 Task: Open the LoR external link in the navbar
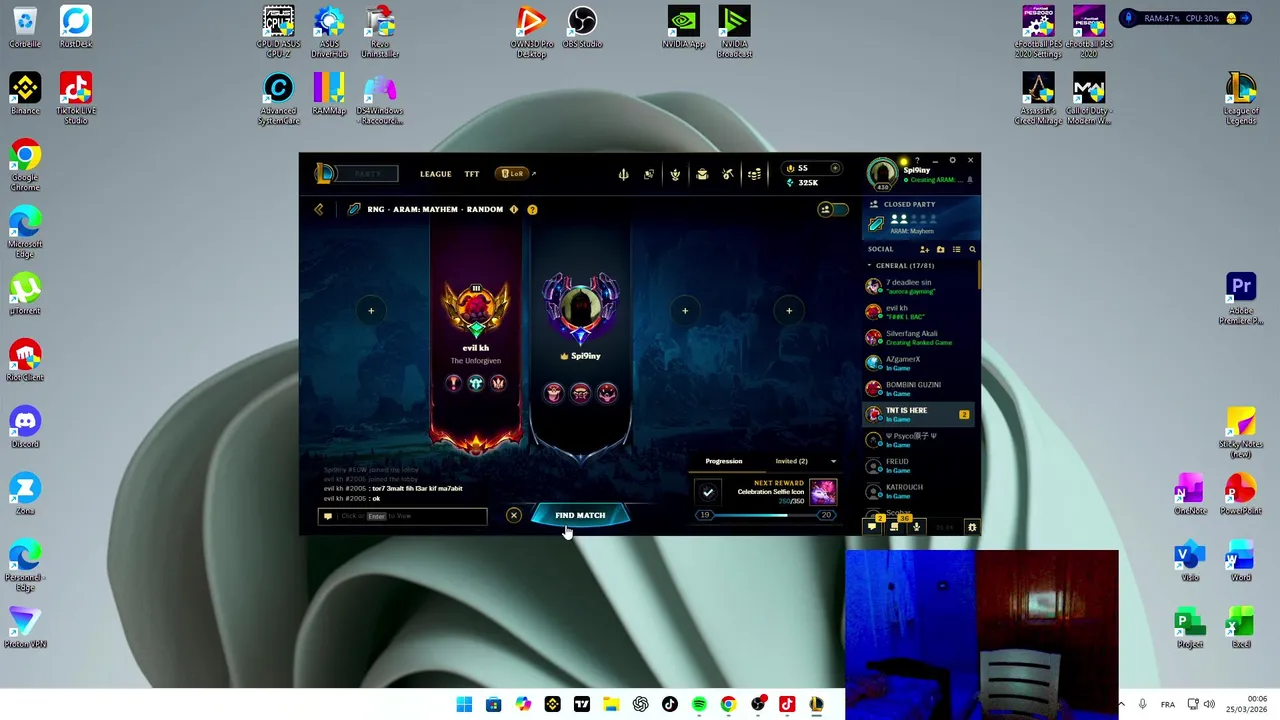click(x=517, y=174)
